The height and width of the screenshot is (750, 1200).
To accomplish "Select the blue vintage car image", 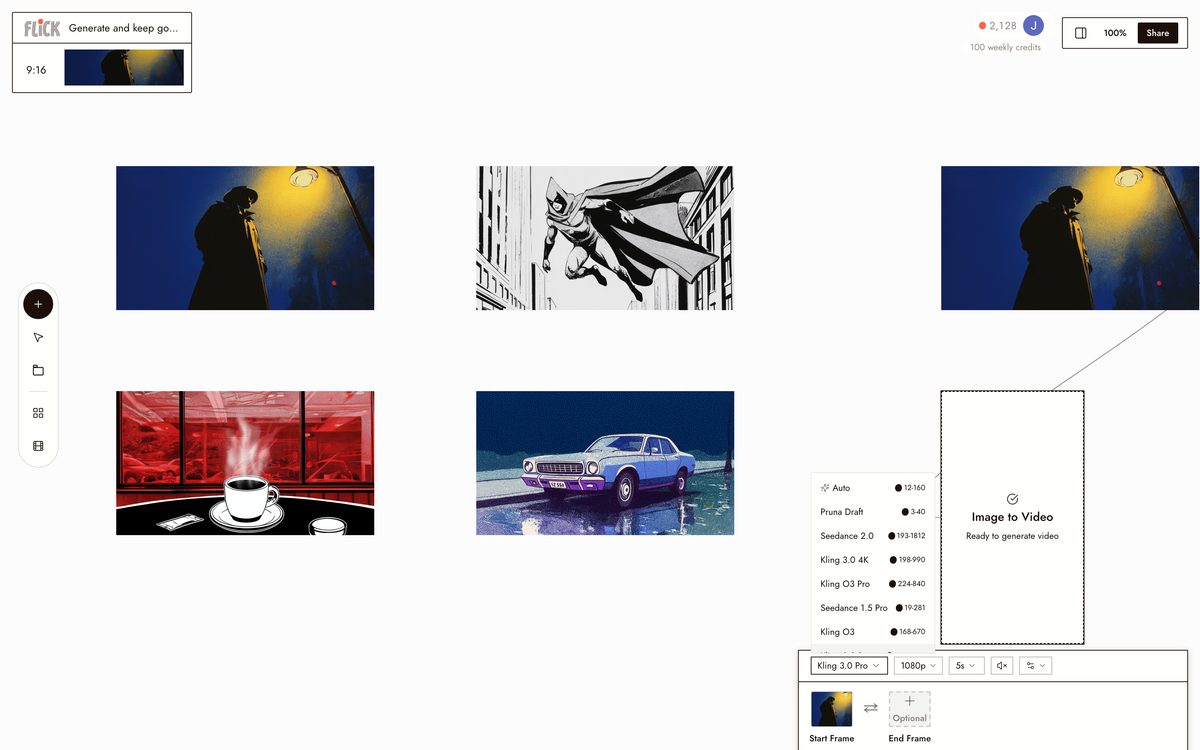I will tap(605, 463).
